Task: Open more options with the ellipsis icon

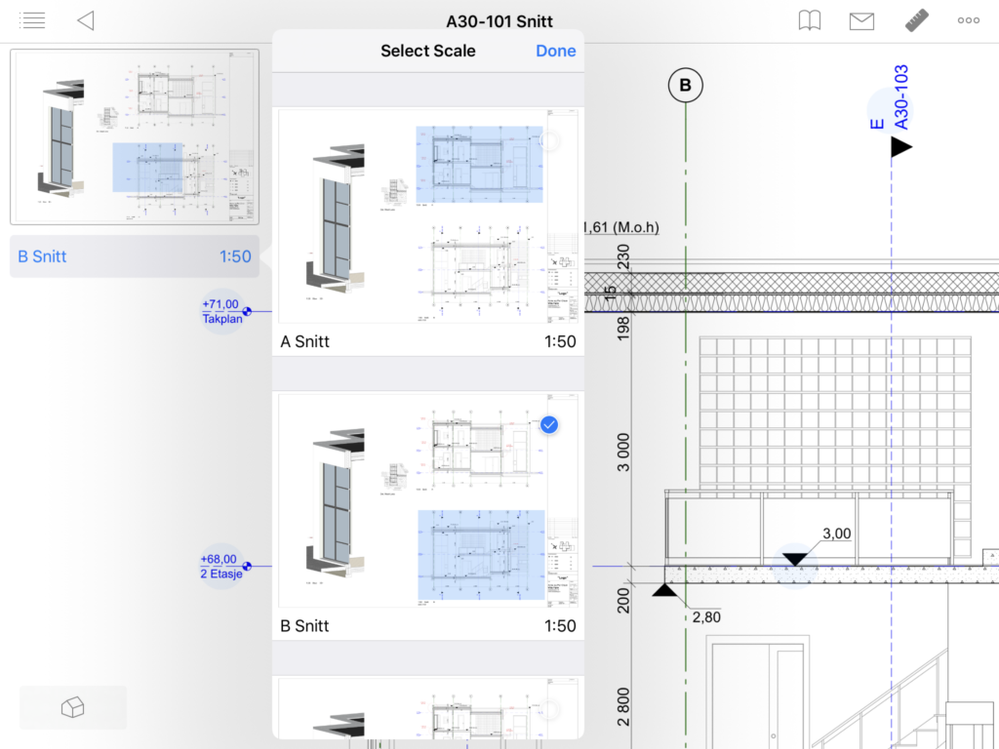Action: (x=967, y=20)
